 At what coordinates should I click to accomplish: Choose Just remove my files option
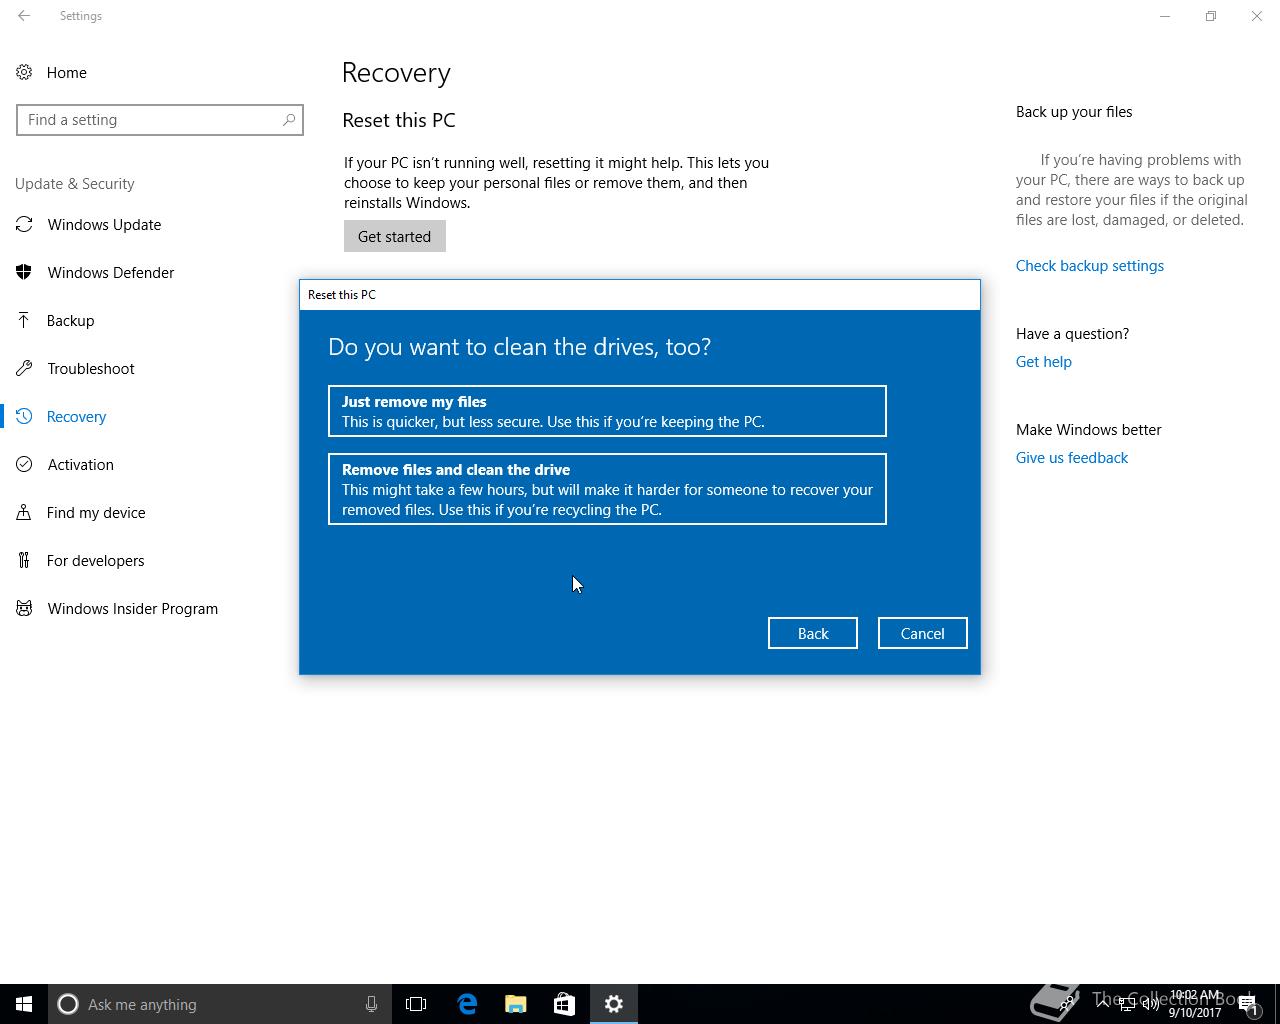click(607, 411)
